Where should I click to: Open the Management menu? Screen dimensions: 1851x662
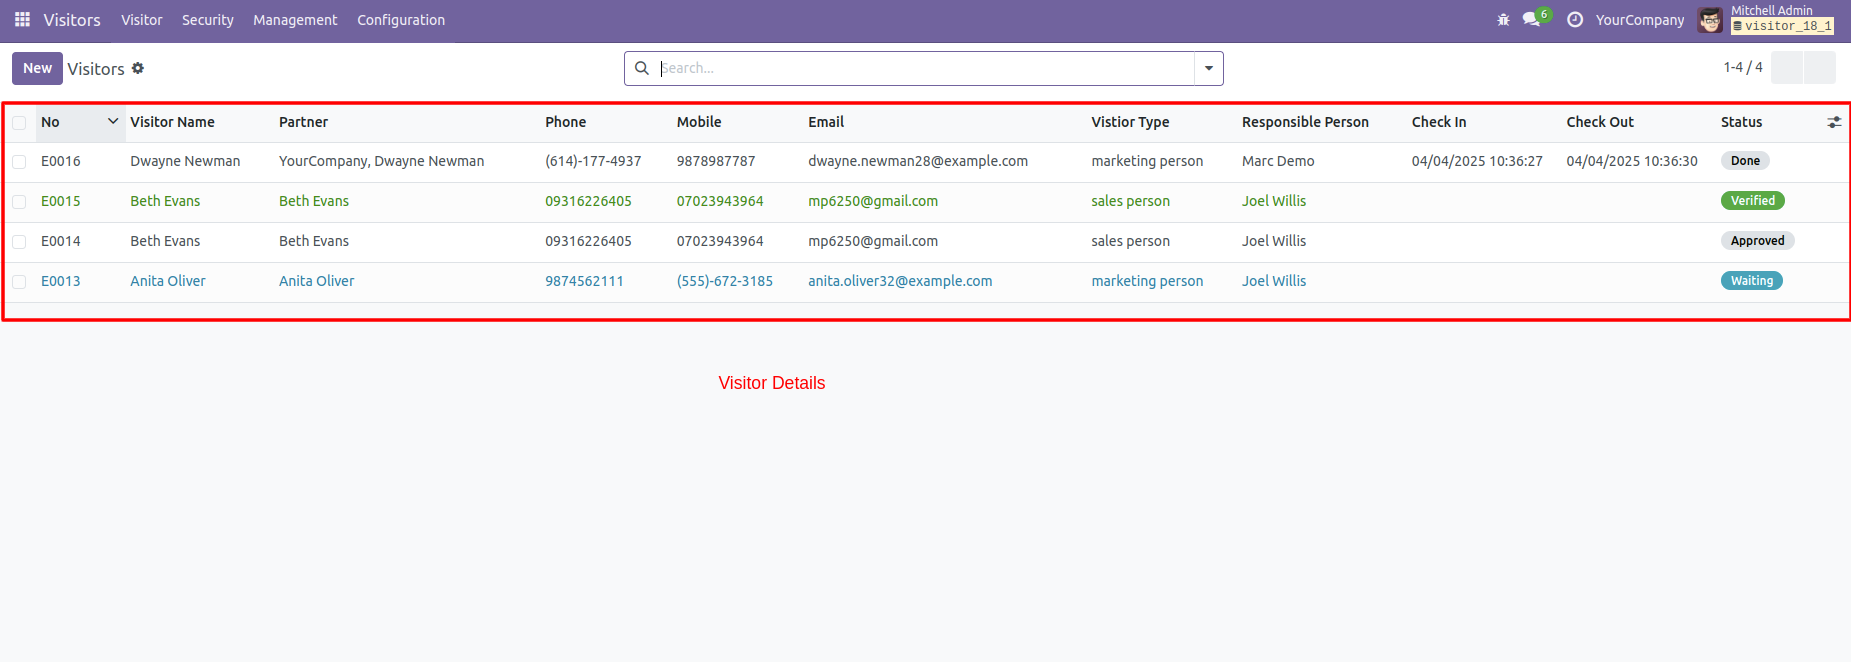click(x=295, y=20)
